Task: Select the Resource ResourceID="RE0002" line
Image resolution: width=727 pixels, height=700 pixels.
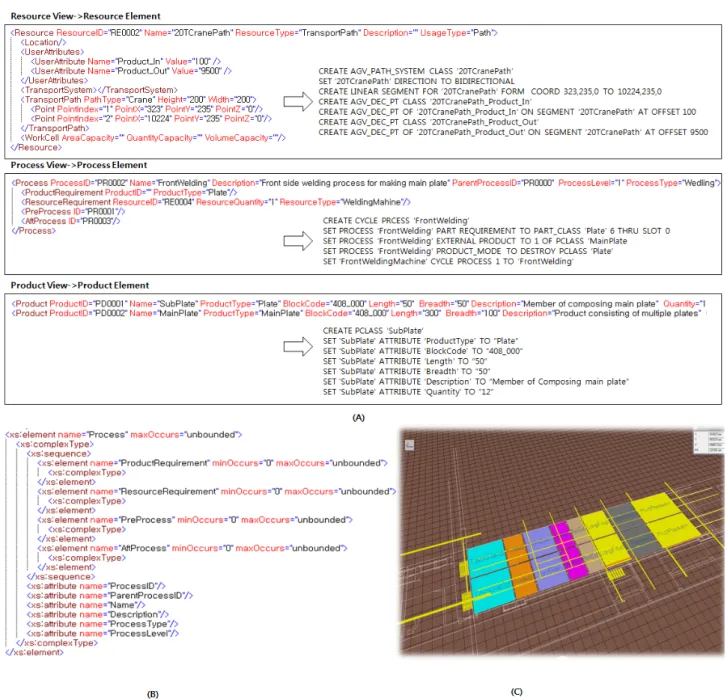Action: pos(254,33)
